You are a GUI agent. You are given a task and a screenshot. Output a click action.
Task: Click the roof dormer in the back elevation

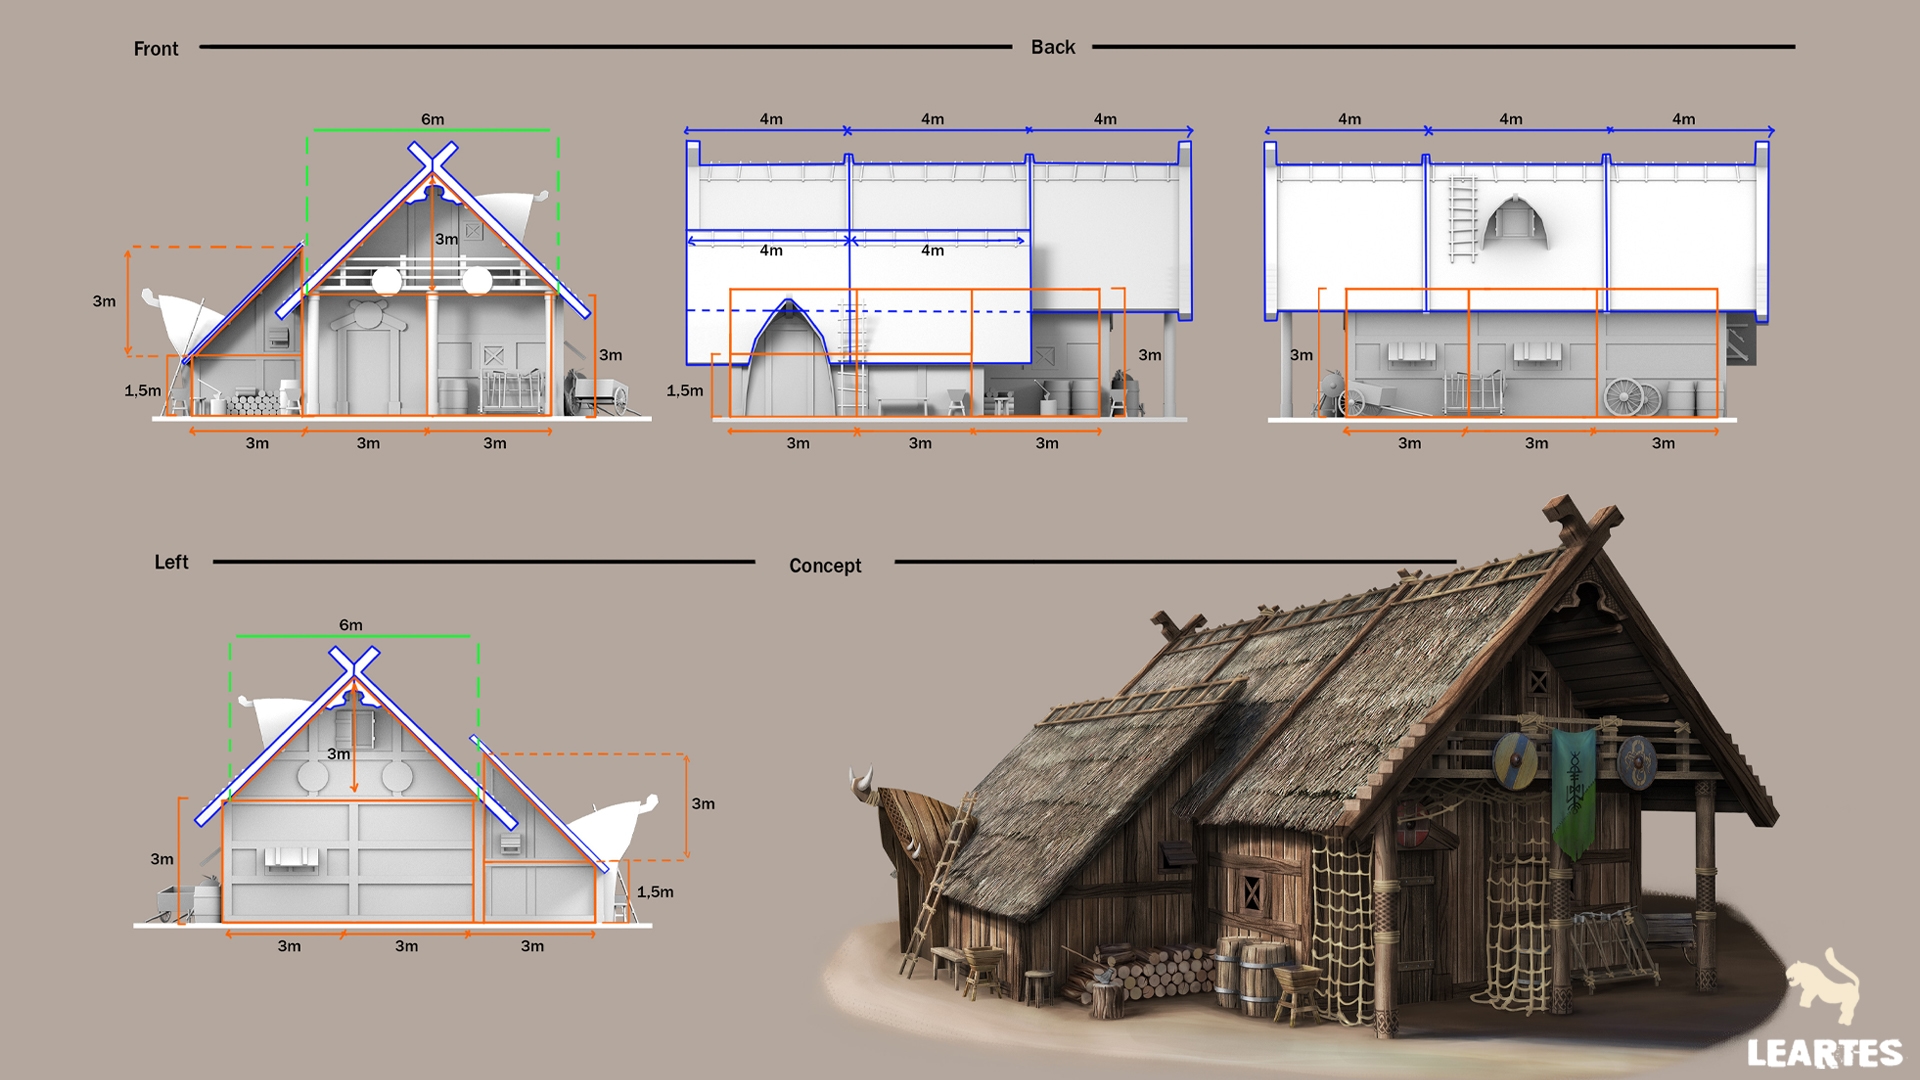(1516, 224)
